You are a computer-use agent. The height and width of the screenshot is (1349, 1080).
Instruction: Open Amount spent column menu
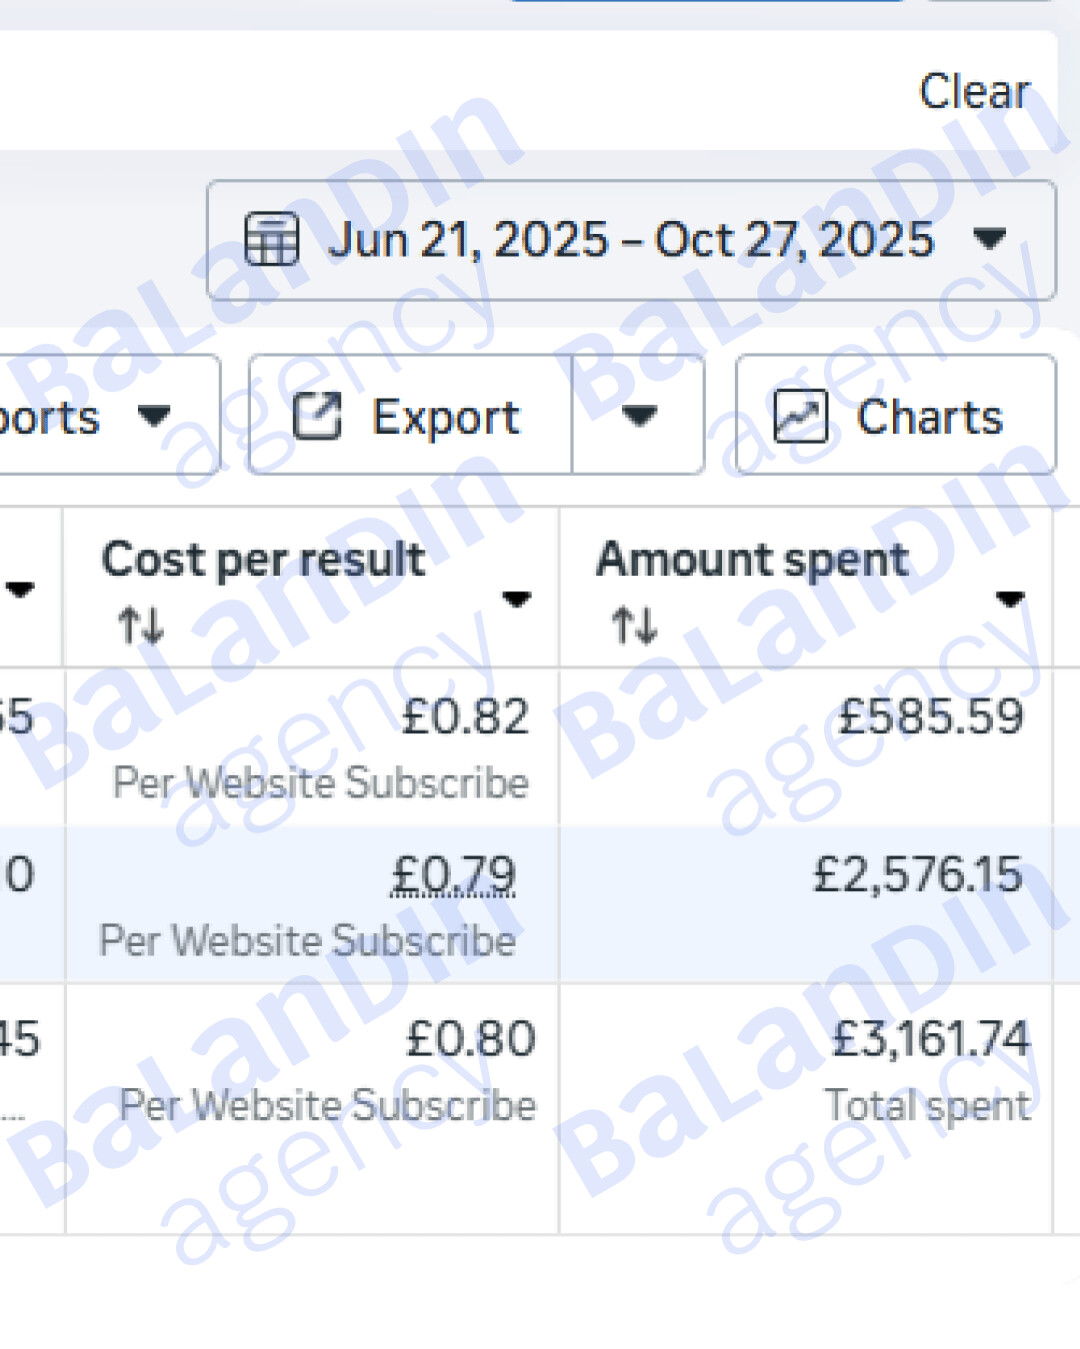coord(1010,599)
